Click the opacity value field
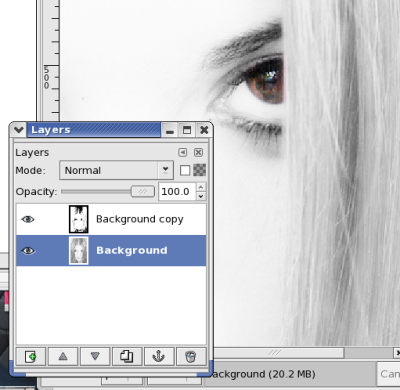 click(x=177, y=192)
